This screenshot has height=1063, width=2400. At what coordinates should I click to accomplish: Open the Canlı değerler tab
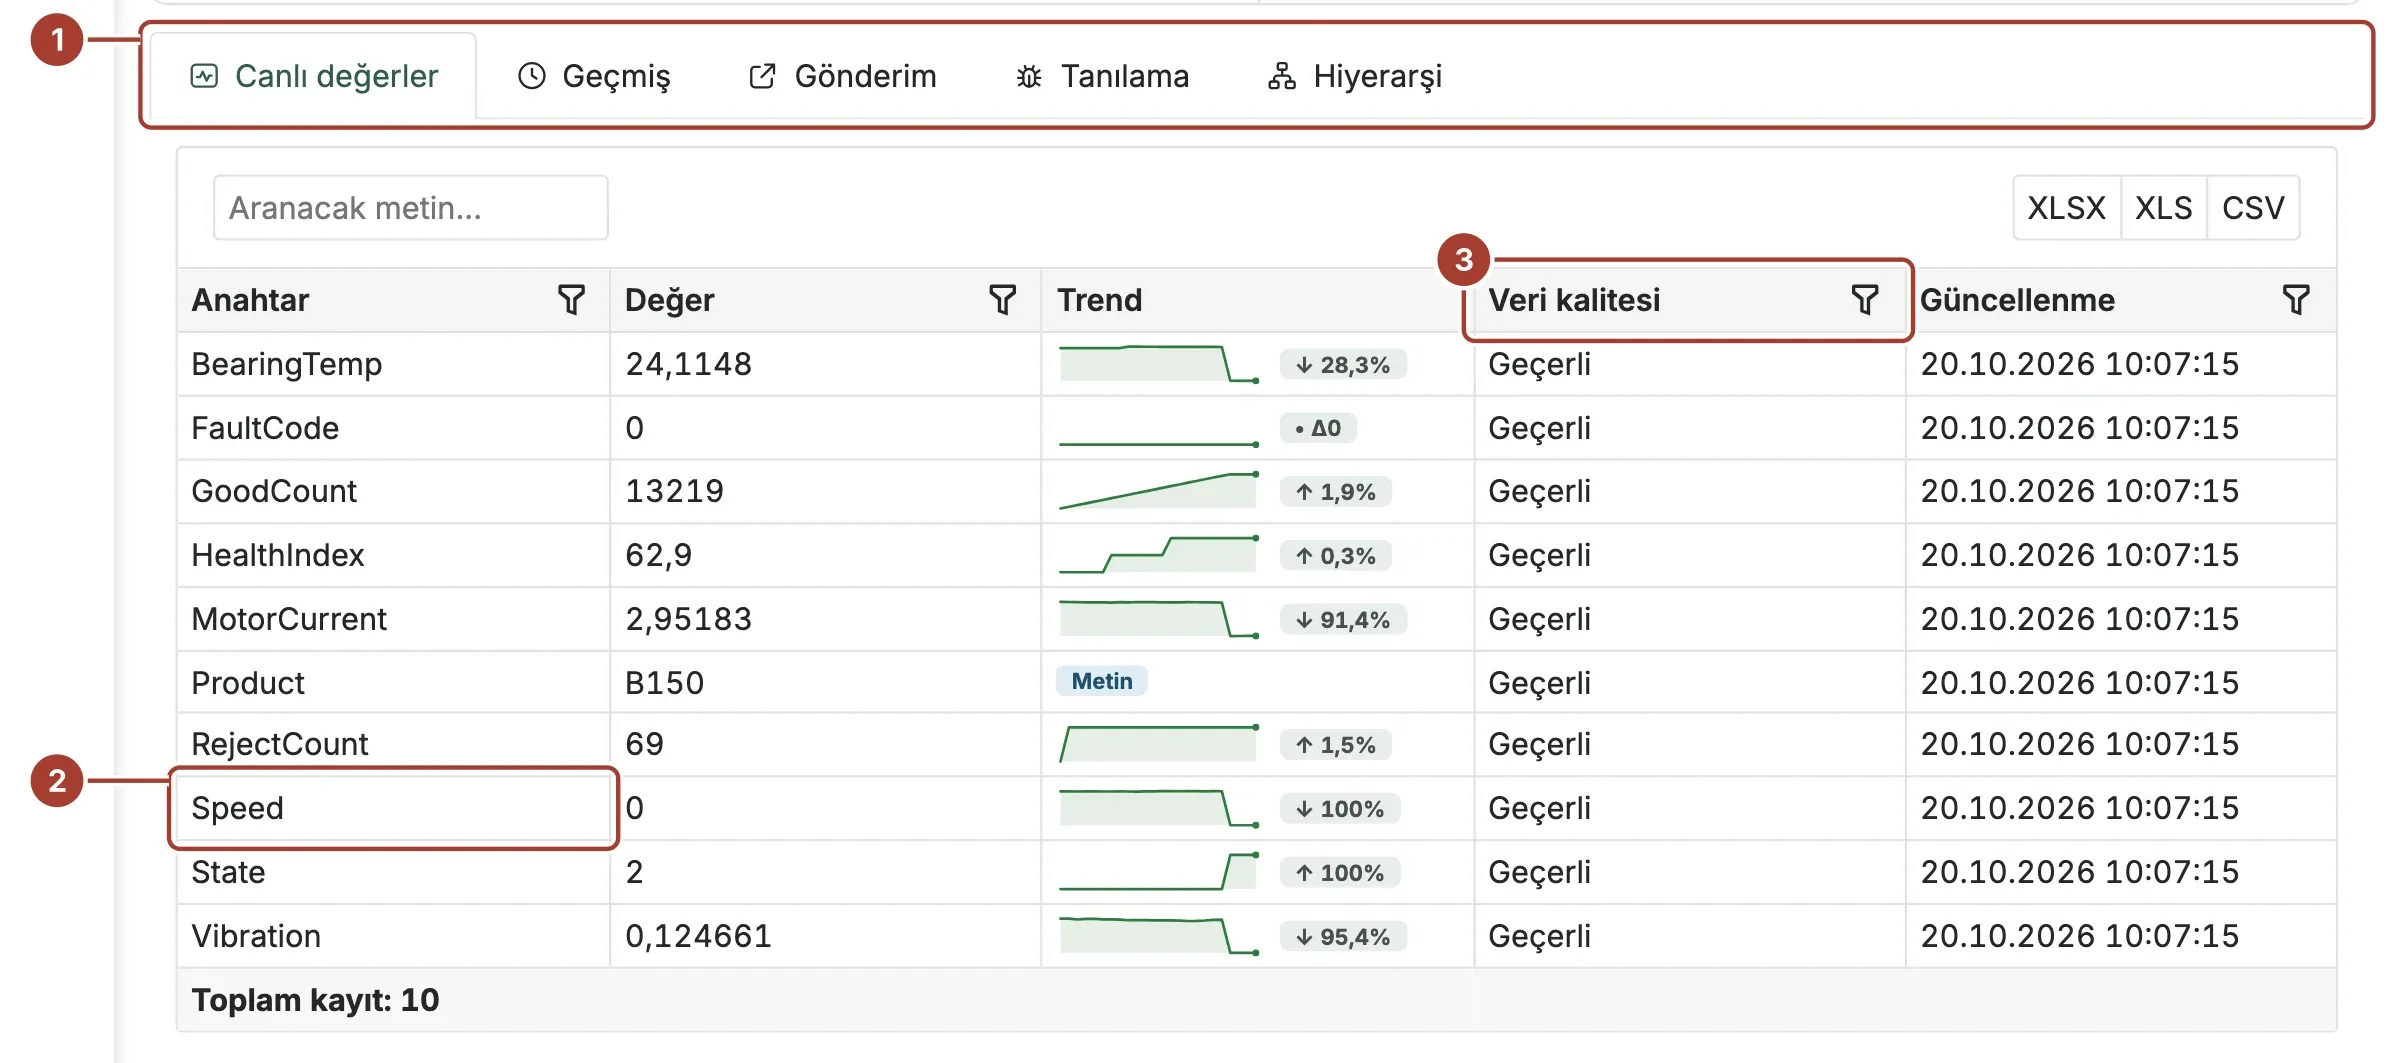(314, 76)
